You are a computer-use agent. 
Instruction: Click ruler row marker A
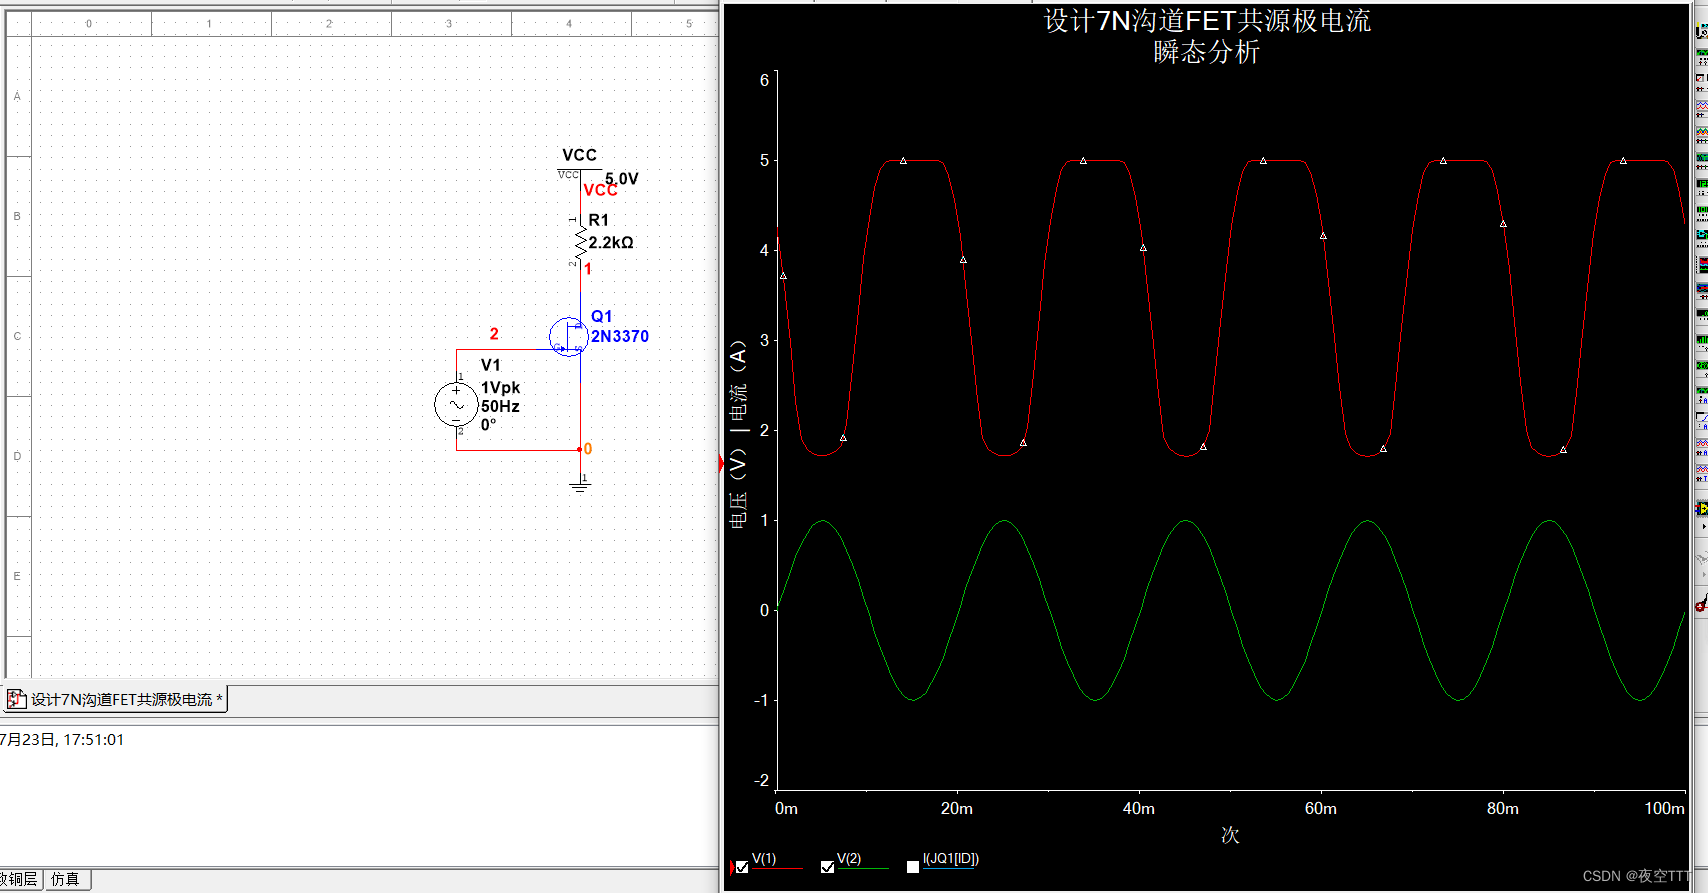click(17, 96)
